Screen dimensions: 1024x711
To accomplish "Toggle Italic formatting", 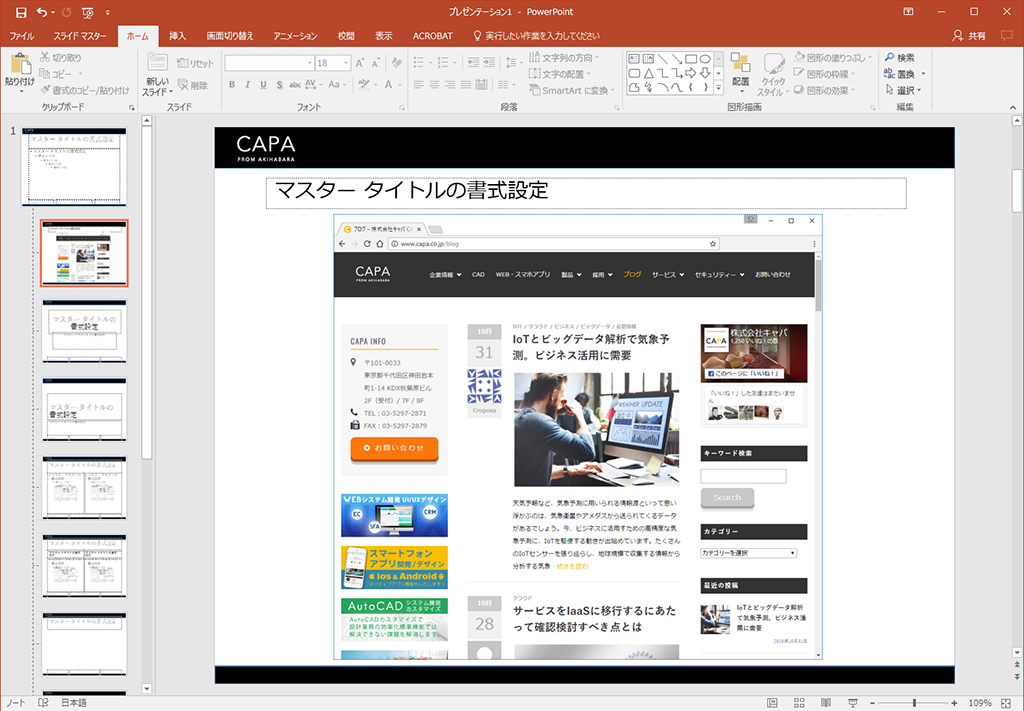I will pyautogui.click(x=248, y=84).
